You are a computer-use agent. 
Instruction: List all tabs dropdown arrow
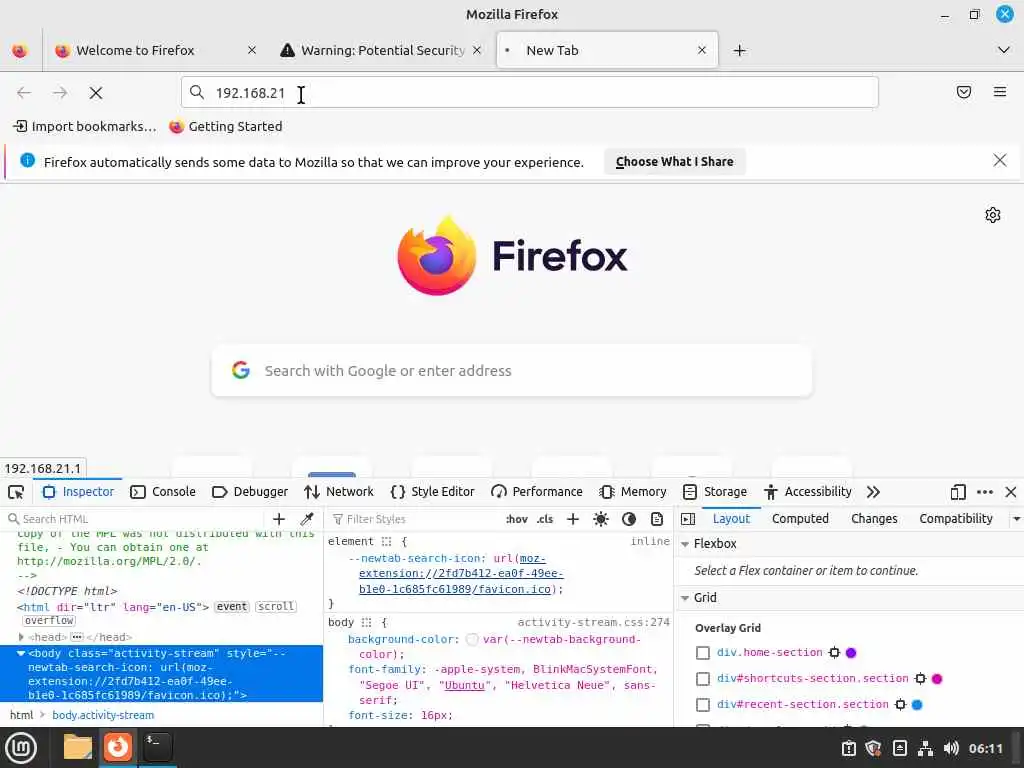point(1004,50)
